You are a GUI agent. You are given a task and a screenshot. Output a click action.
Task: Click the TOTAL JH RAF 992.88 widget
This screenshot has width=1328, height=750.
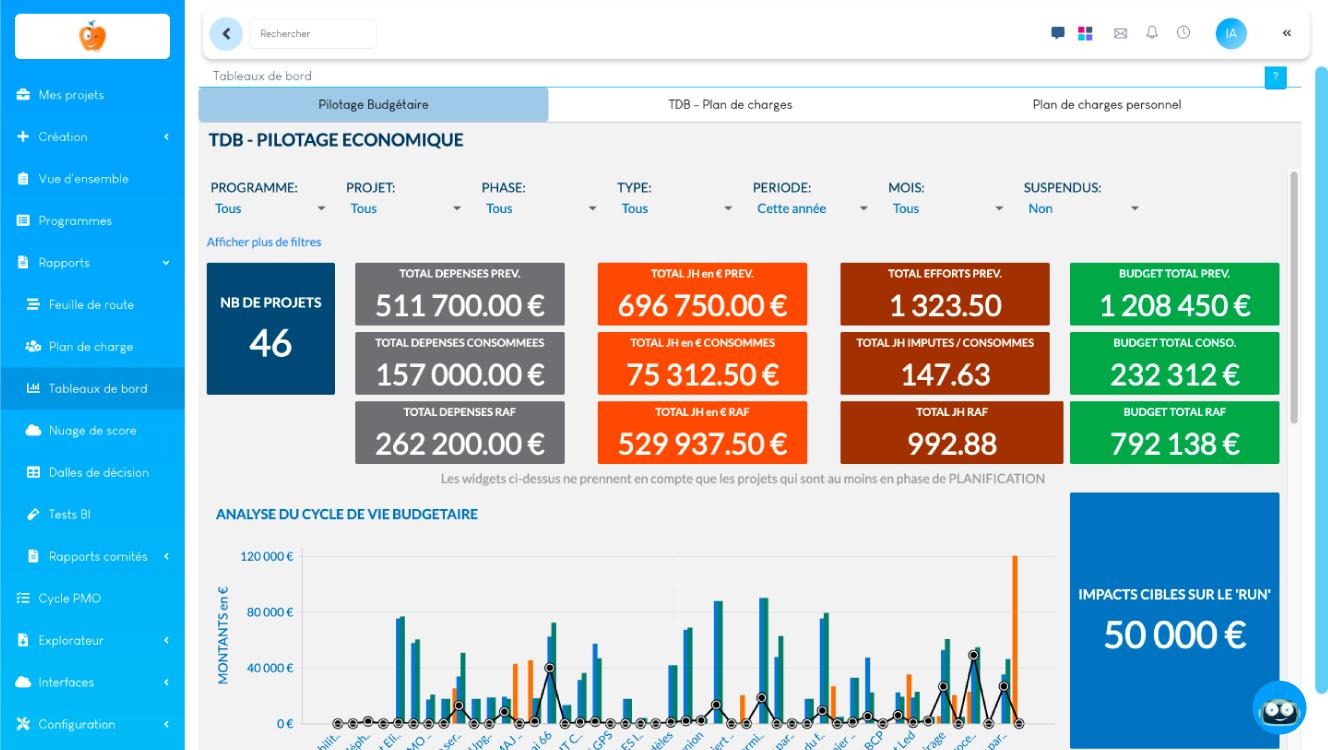(952, 432)
